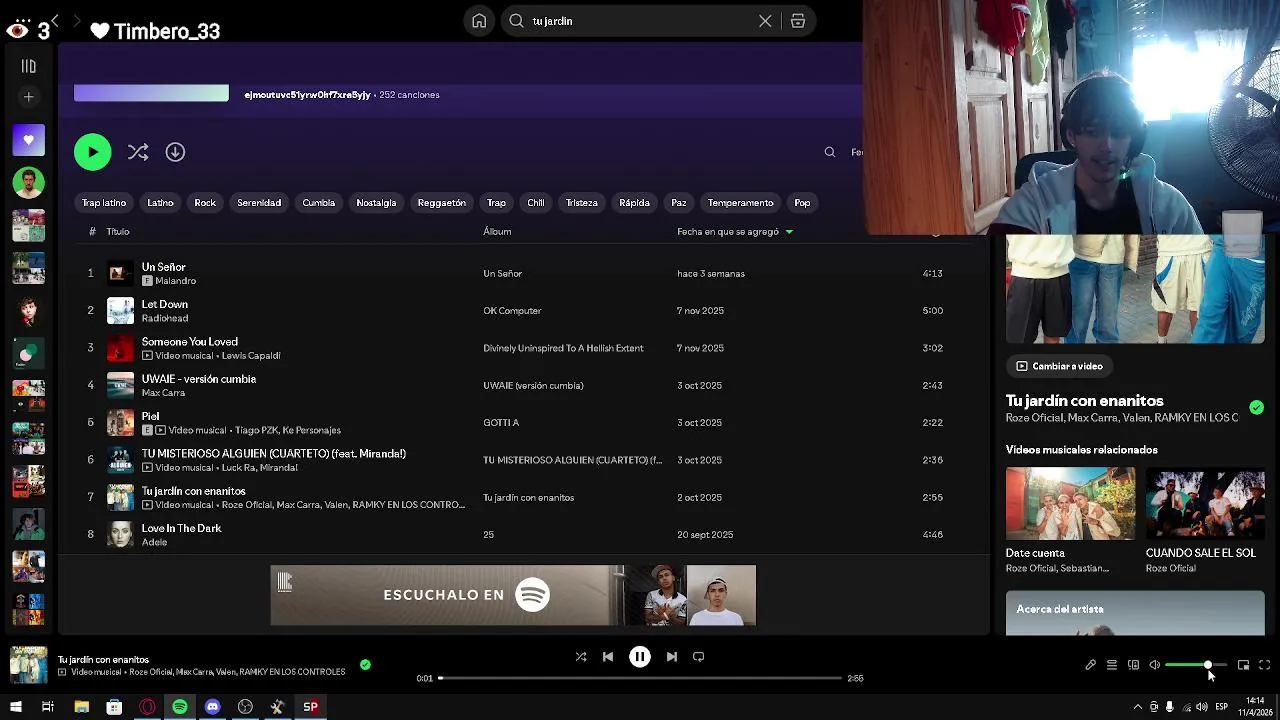Create a new playlist with plus icon

[28, 97]
